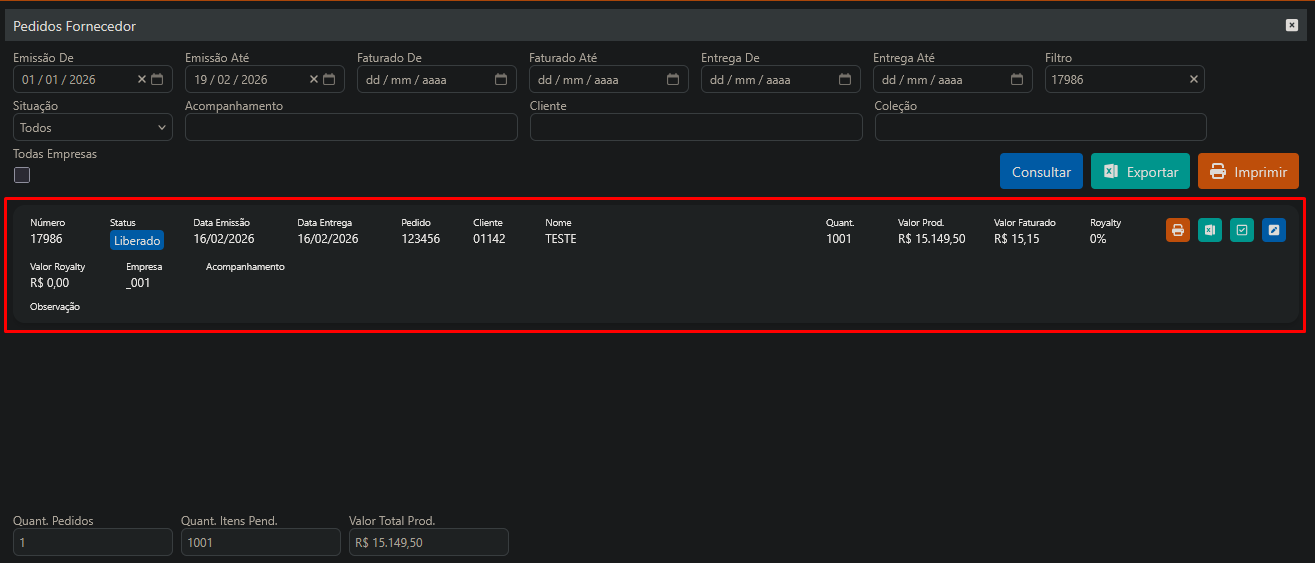Click the blue edit icon for order 17986
This screenshot has height=563, width=1315.
pyautogui.click(x=1274, y=230)
